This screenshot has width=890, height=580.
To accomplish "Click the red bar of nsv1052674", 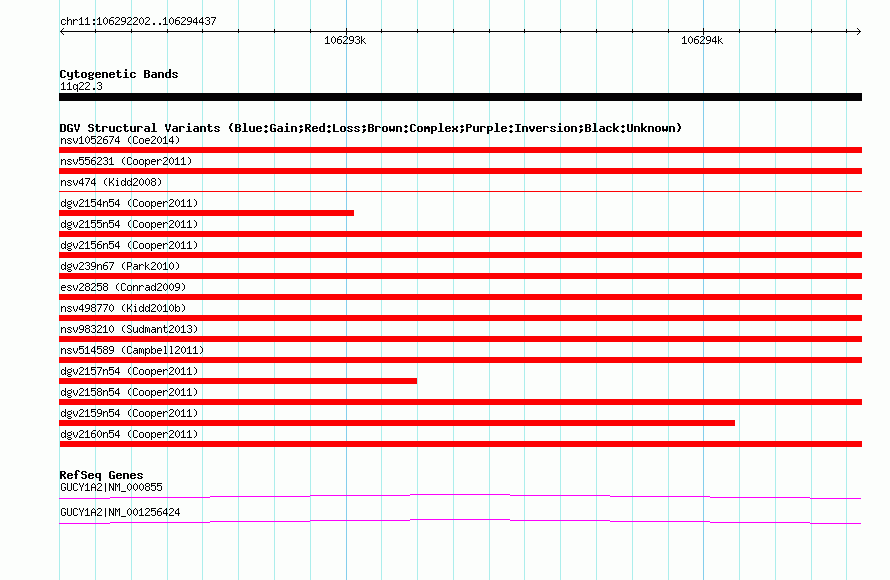I will coord(460,150).
